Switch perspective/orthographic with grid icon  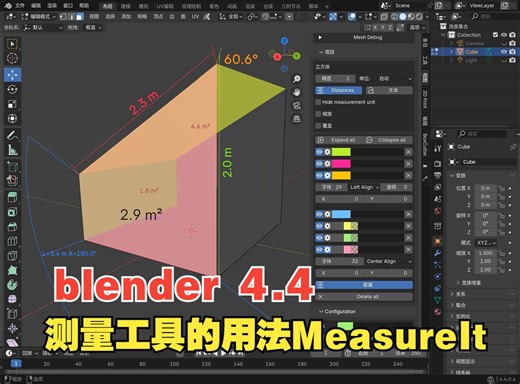[x=297, y=119]
